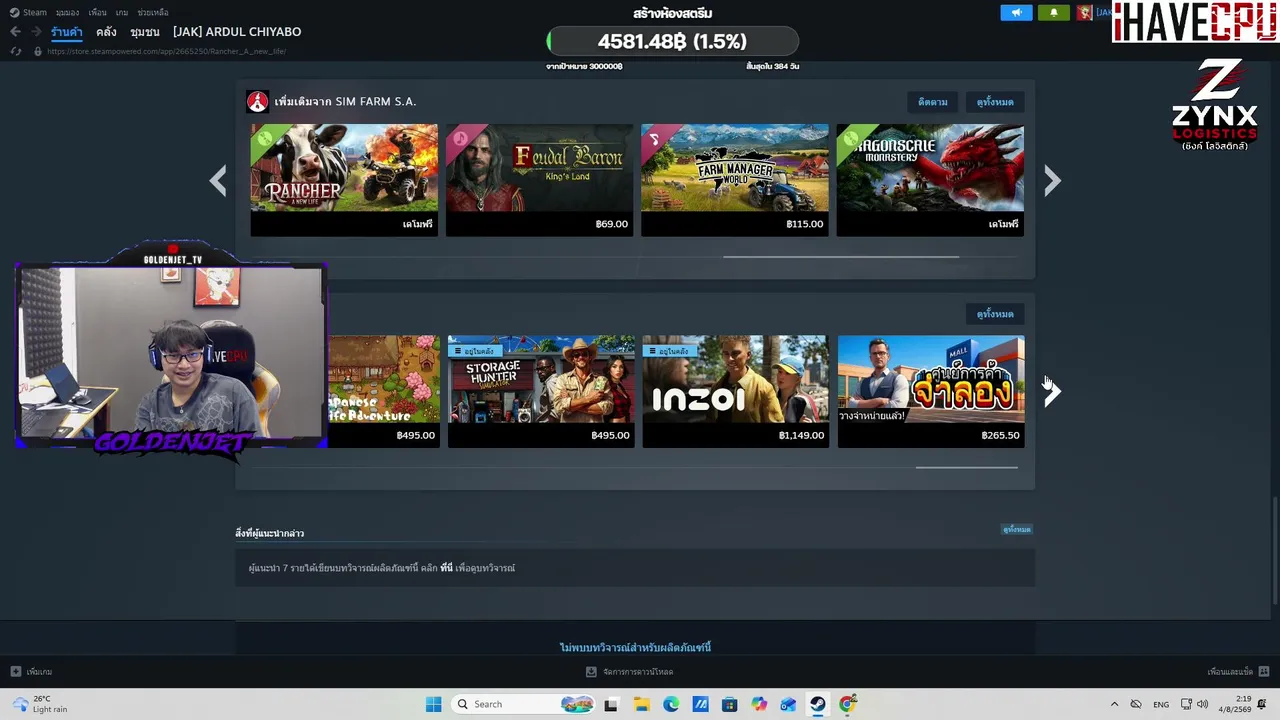Screen dimensions: 1280x720
Task: Click ดูทั้งหมด next to the Follow button
Action: click(x=995, y=102)
